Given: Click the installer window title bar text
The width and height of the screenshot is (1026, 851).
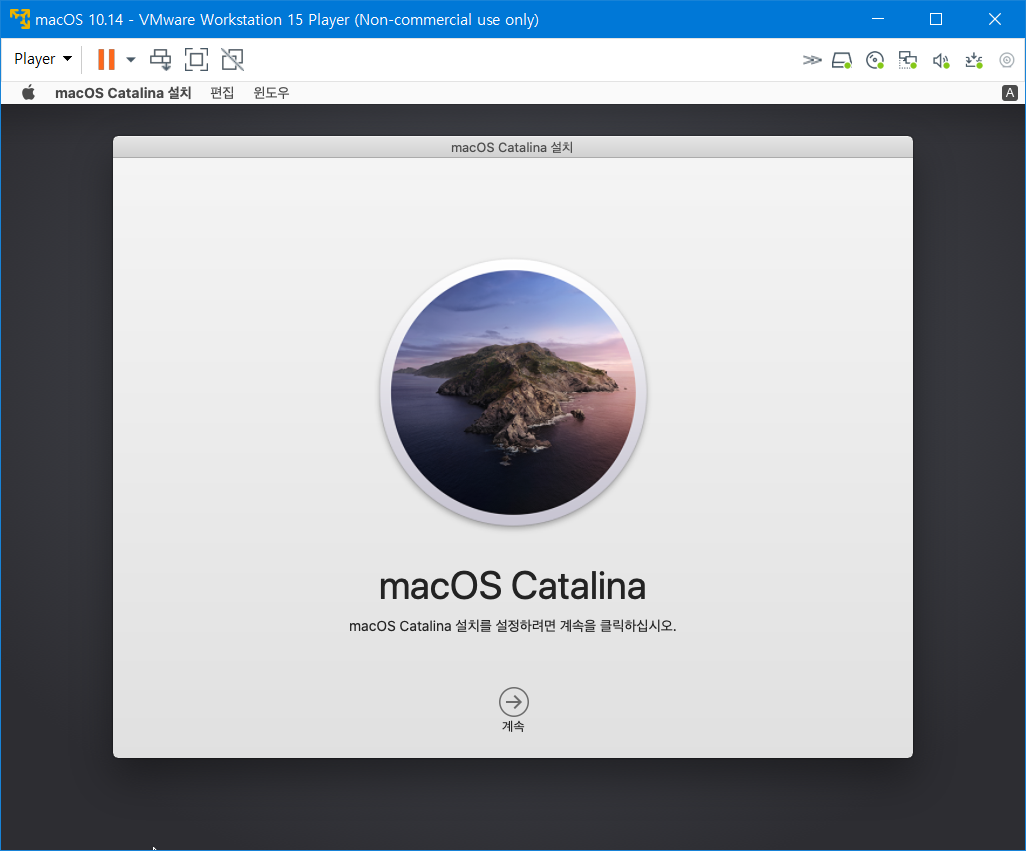Looking at the screenshot, I should point(512,147).
